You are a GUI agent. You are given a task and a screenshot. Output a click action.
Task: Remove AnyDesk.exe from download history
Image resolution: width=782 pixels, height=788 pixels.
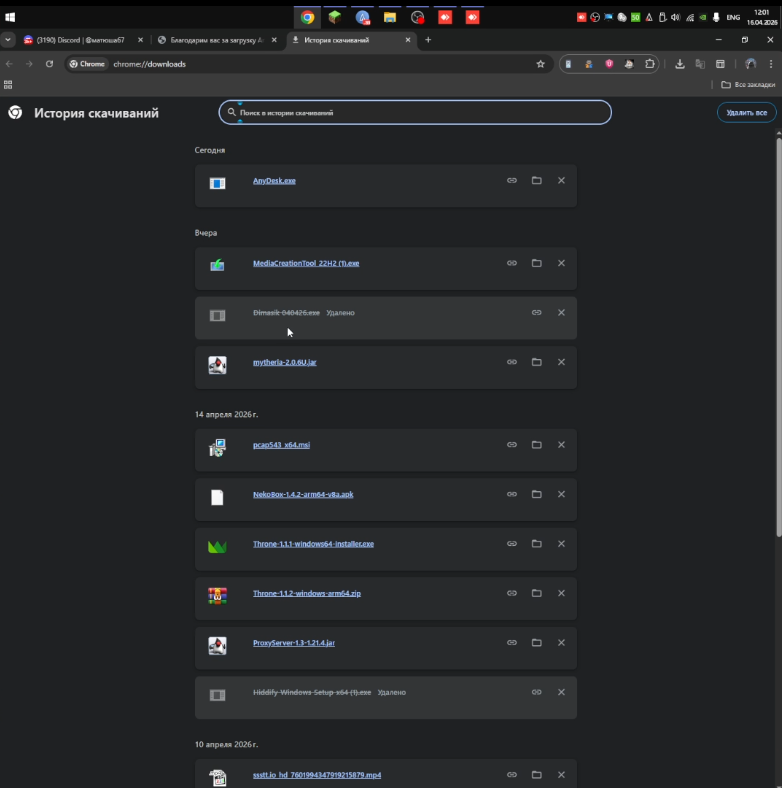click(x=561, y=180)
